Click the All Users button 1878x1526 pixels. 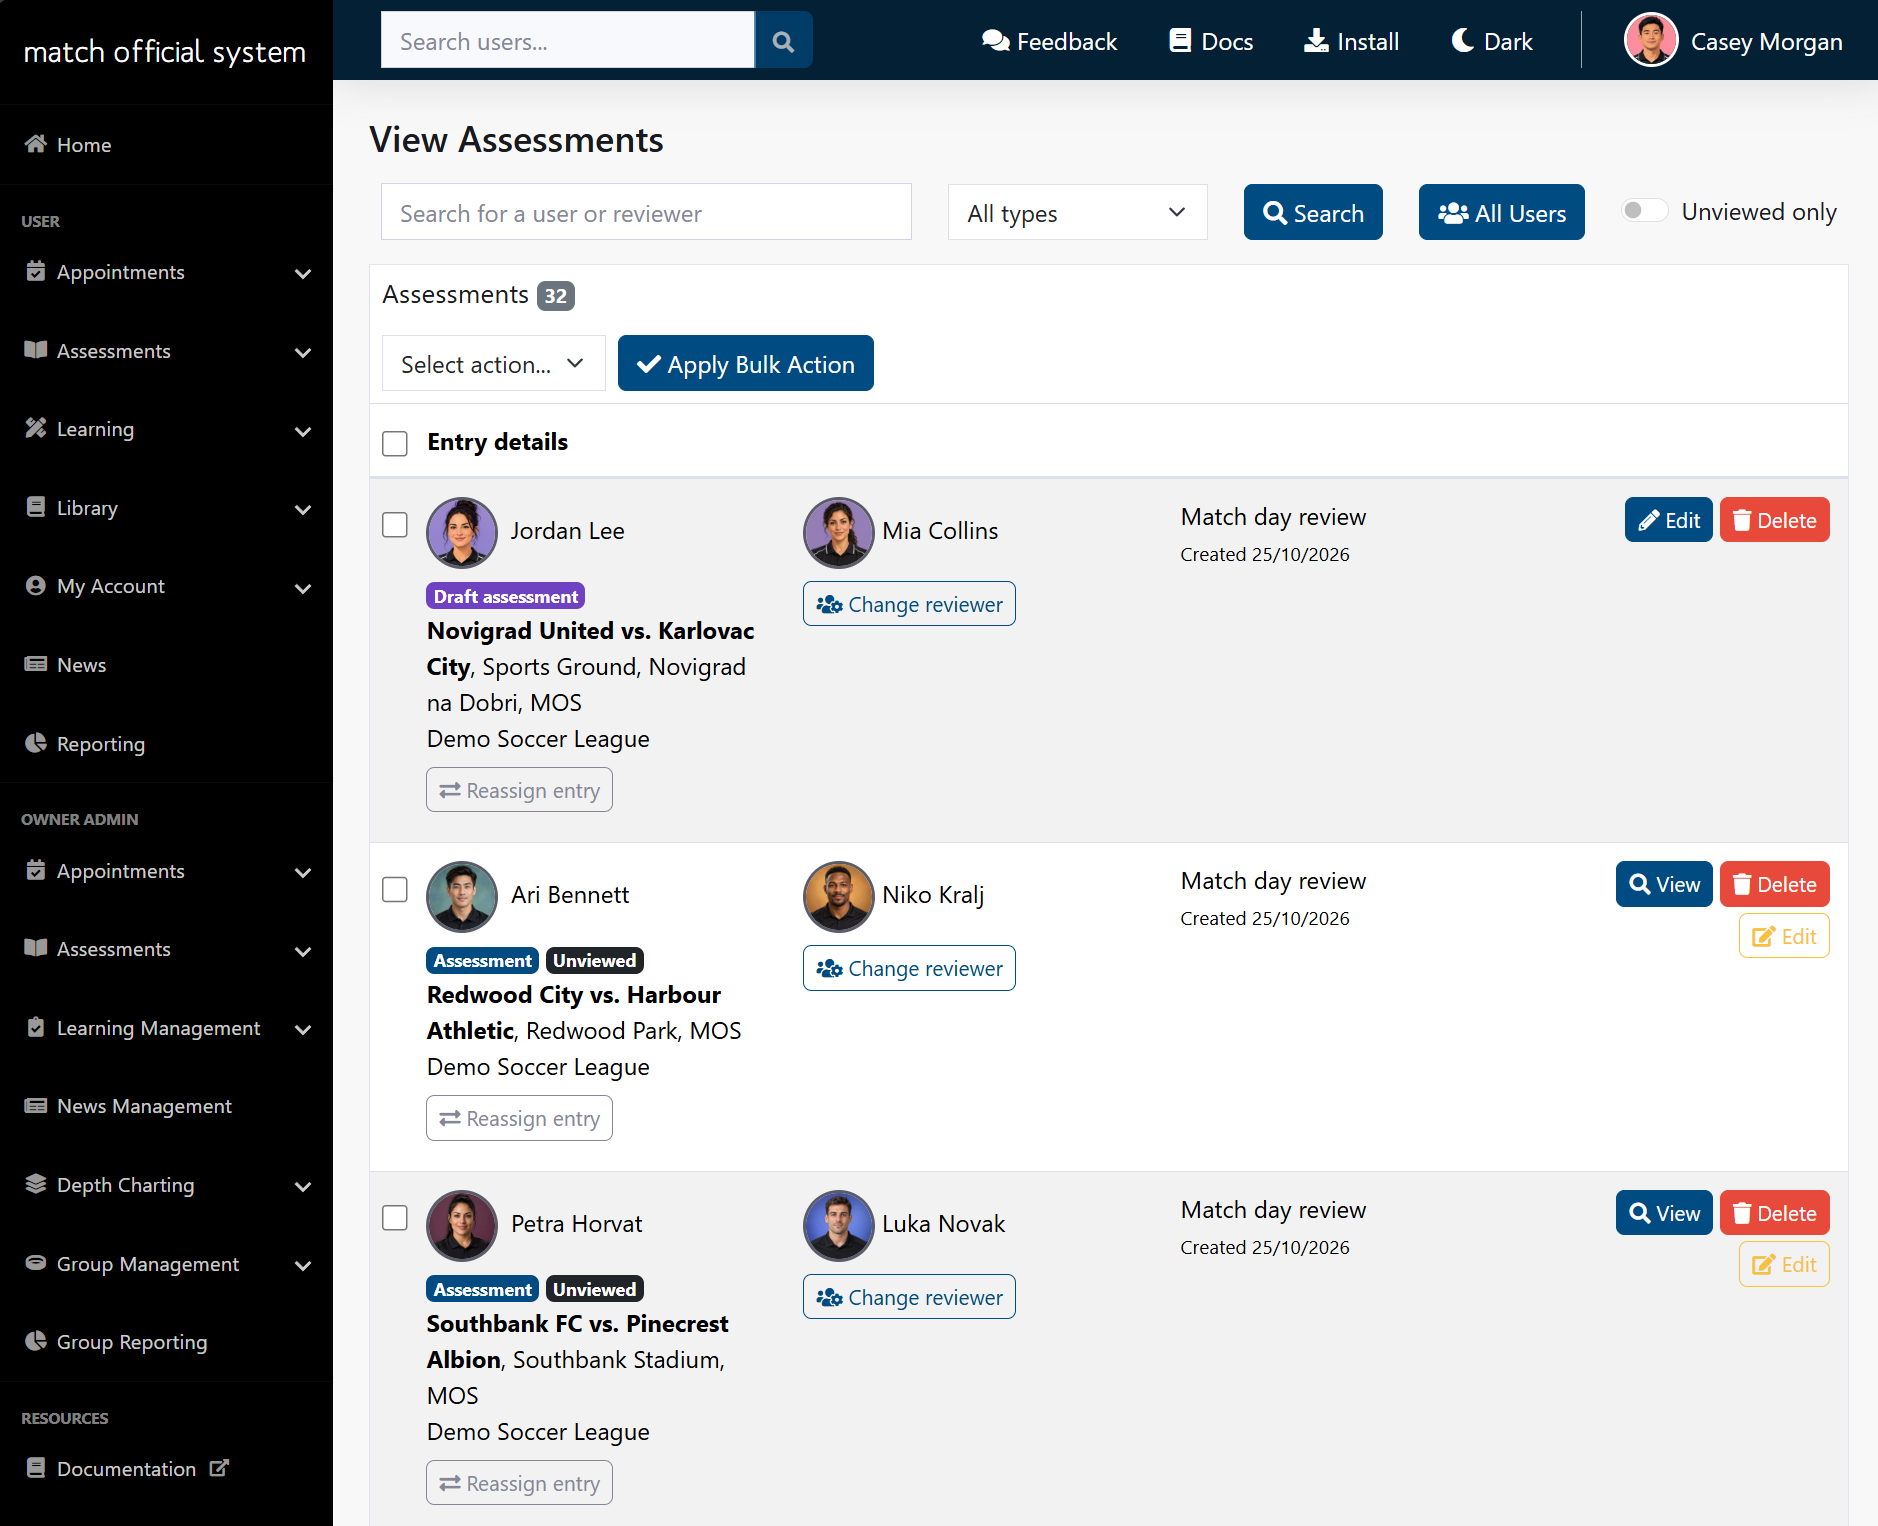point(1501,212)
